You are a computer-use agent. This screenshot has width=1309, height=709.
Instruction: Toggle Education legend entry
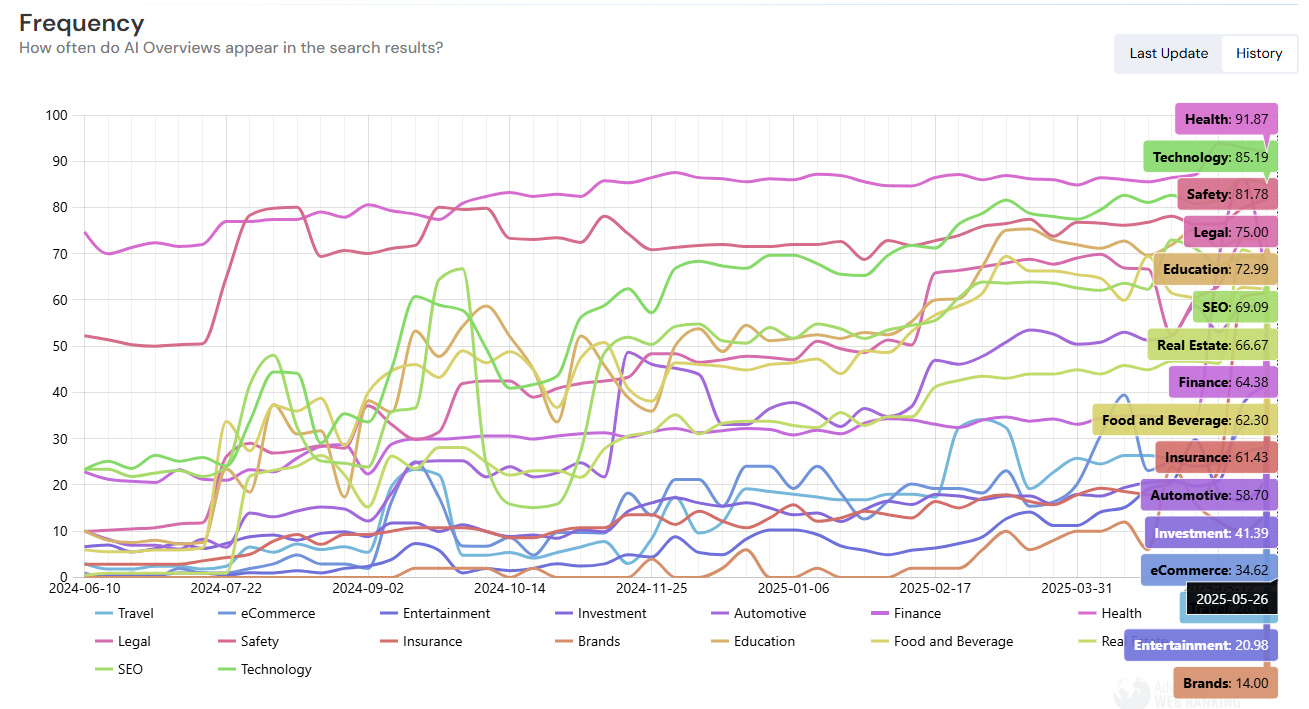pos(752,641)
